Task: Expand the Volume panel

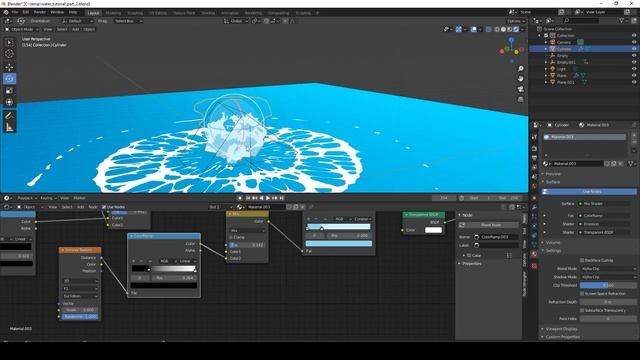Action: coord(553,242)
